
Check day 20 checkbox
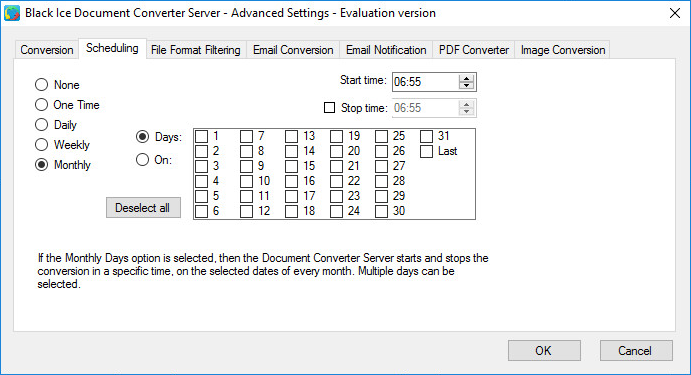[336, 151]
